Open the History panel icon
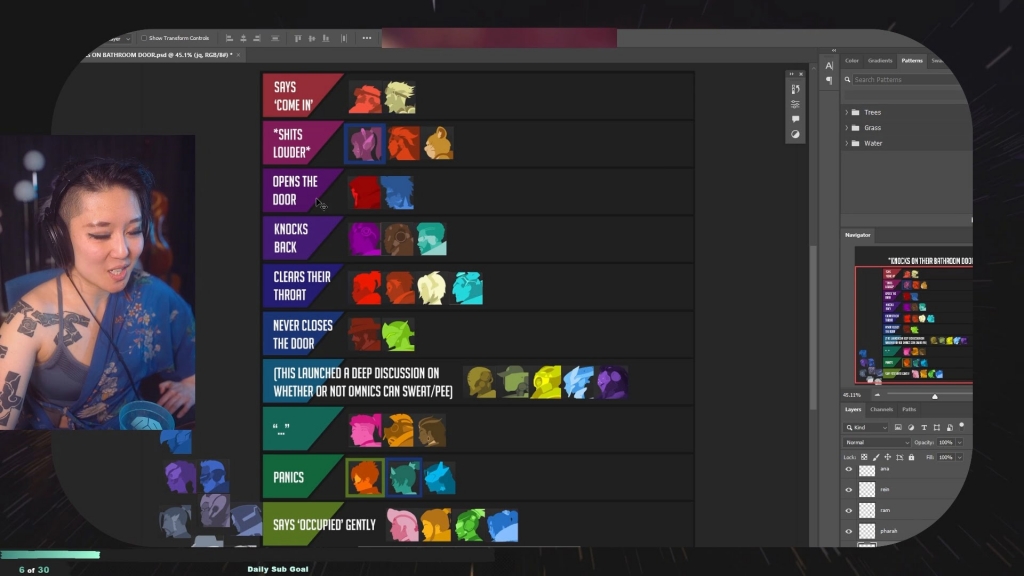Viewport: 1024px width, 576px height. [x=795, y=89]
